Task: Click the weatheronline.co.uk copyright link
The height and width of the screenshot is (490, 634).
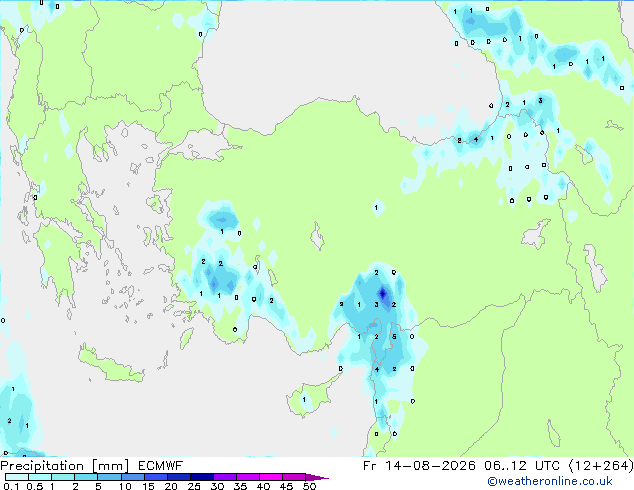Action: tap(550, 481)
